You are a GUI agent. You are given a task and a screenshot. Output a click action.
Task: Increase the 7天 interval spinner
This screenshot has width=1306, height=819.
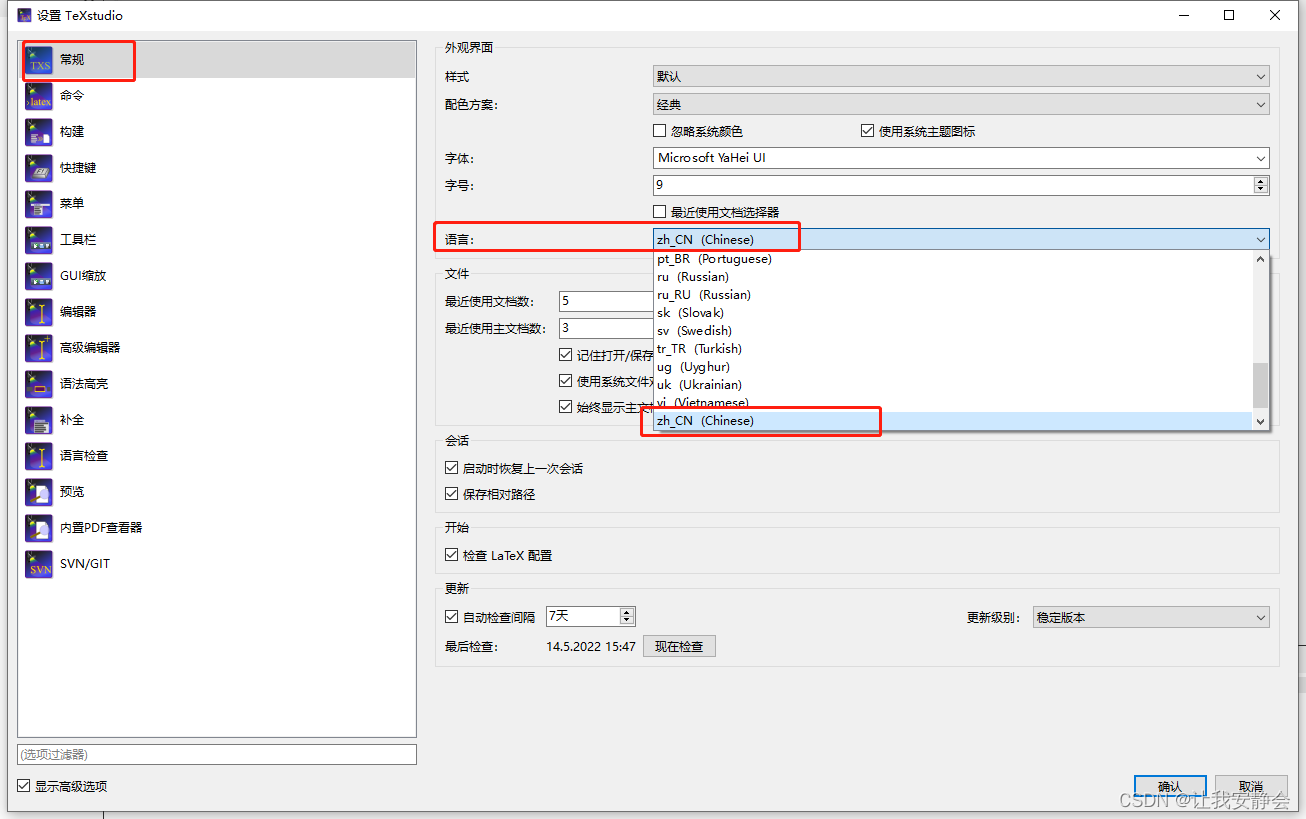[x=627, y=612]
